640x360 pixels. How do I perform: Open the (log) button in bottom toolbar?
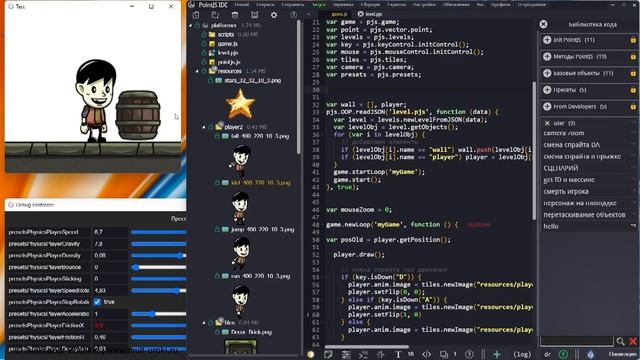(x=522, y=354)
